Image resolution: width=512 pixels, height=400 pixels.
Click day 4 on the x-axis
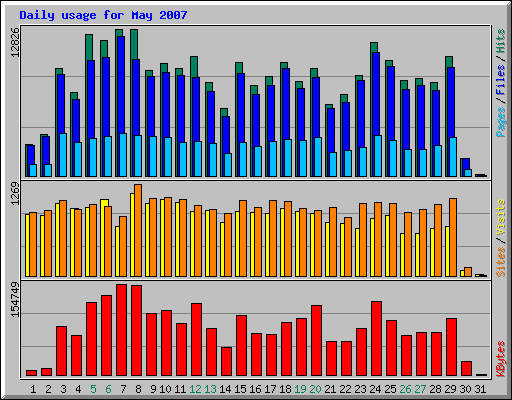(78, 389)
